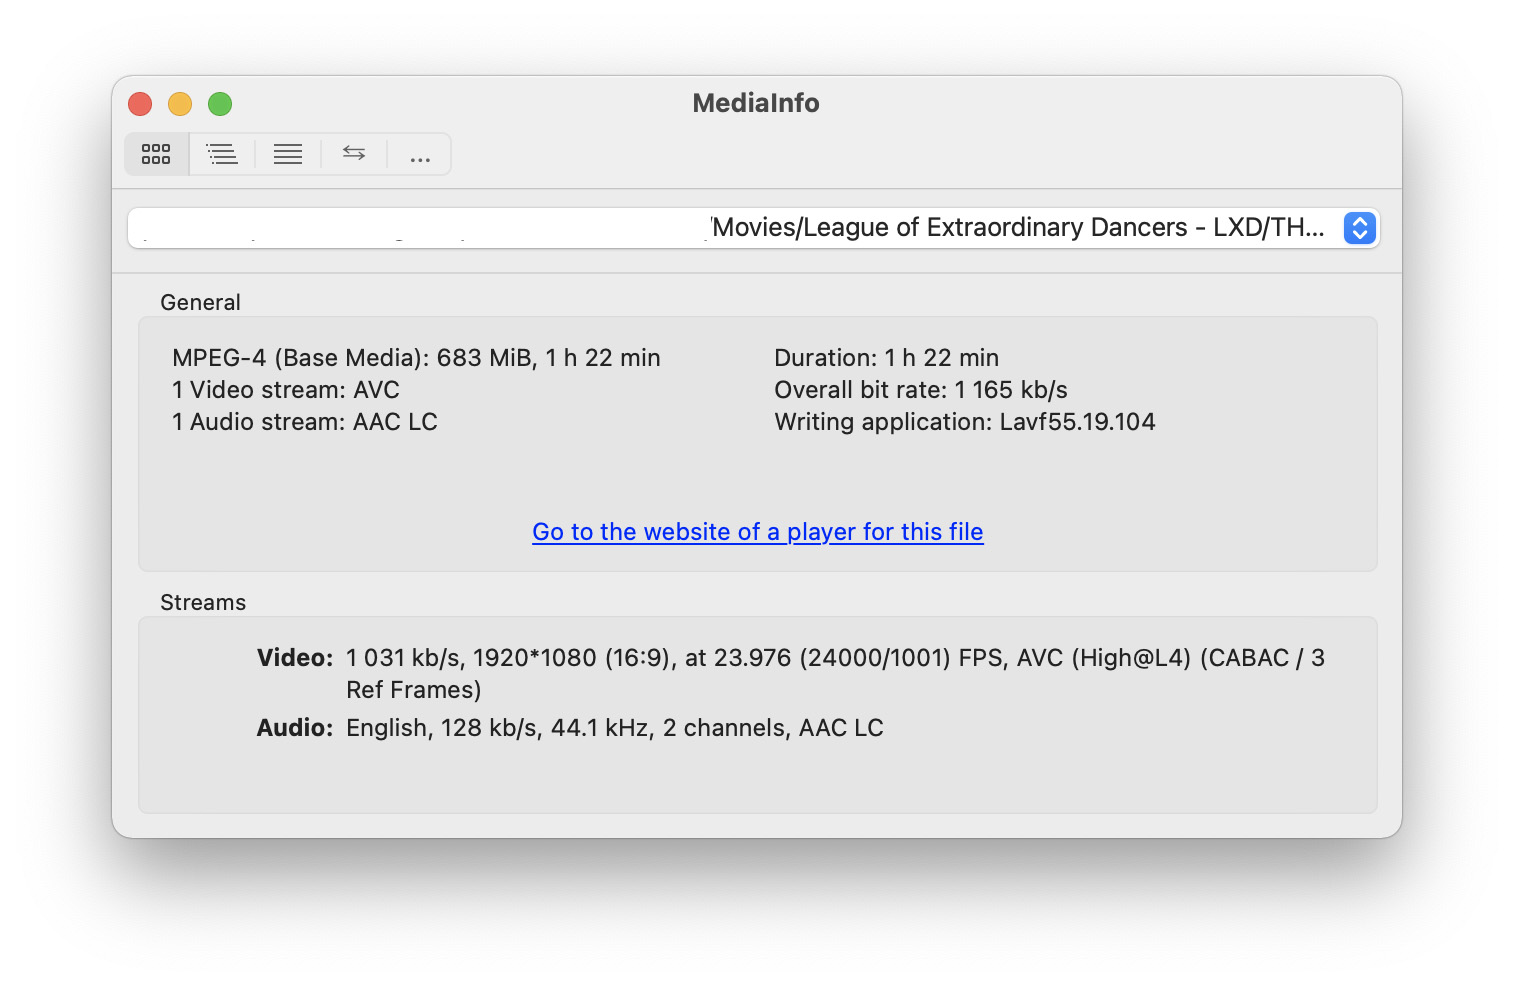Viewport: 1514px width, 986px height.
Task: Close the MediaInfo window
Action: 140,104
